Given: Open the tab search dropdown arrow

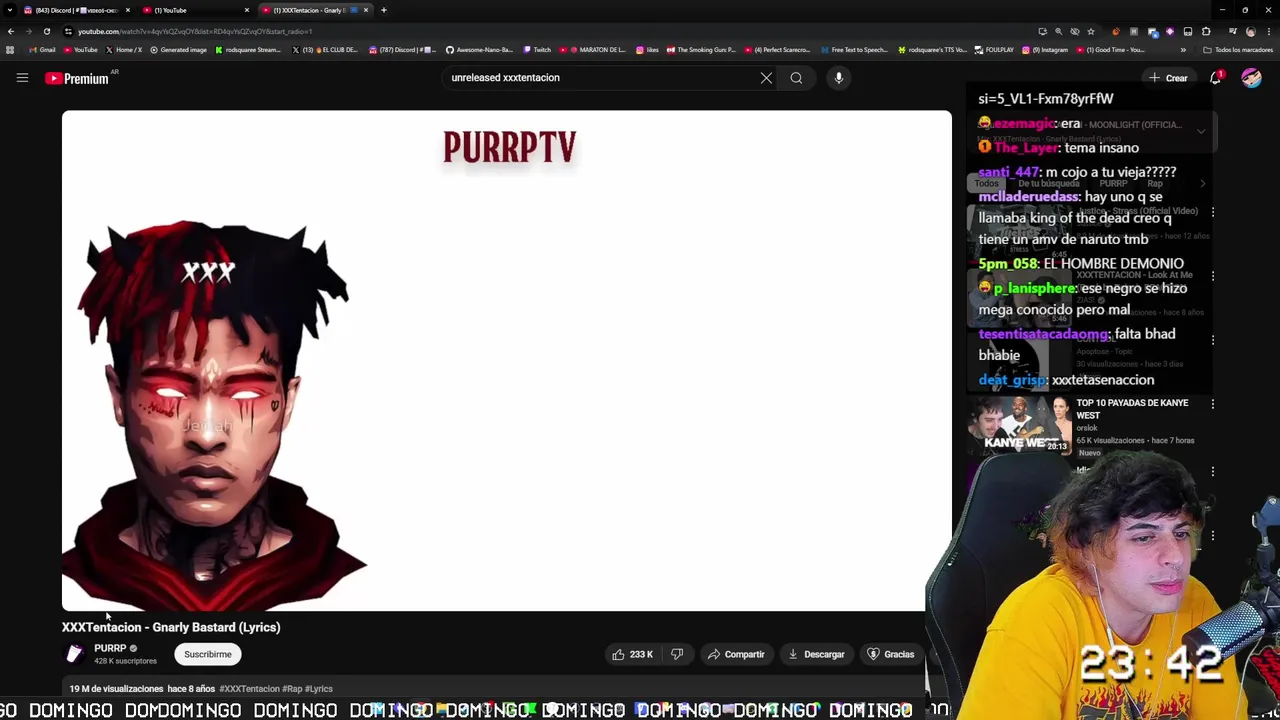Looking at the screenshot, I should coord(10,10).
